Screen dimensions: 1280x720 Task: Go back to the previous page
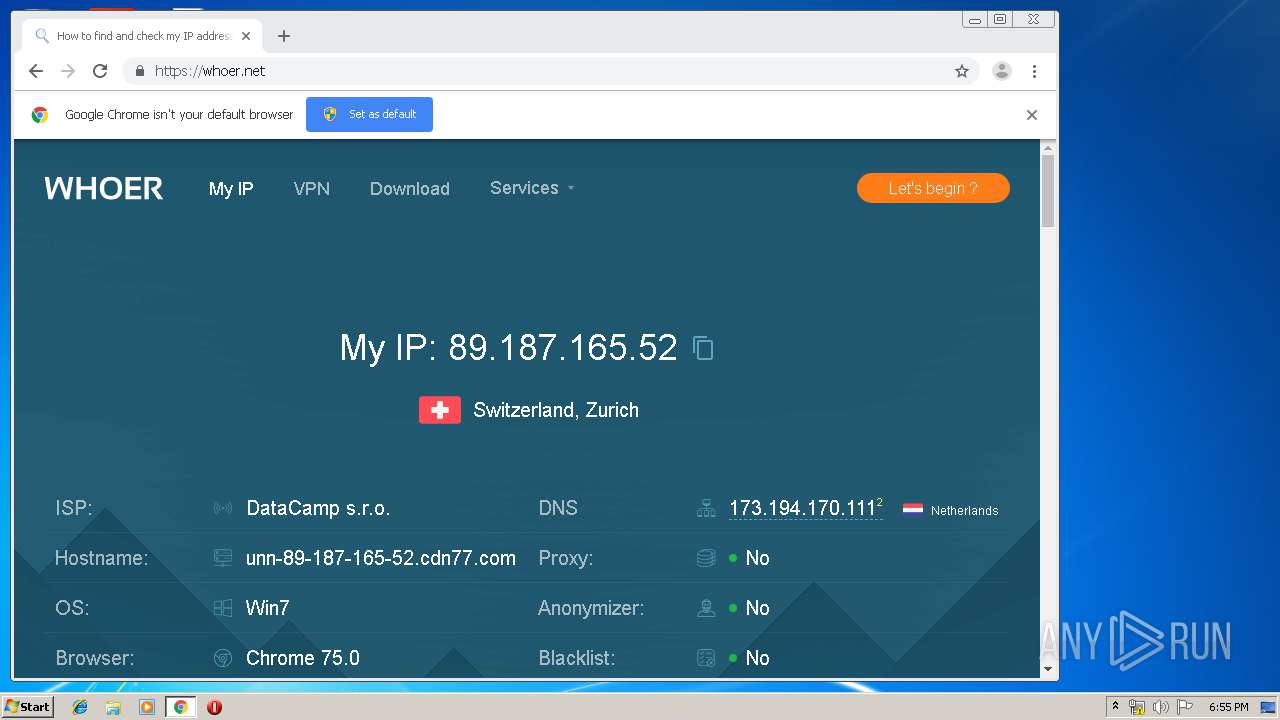[36, 71]
